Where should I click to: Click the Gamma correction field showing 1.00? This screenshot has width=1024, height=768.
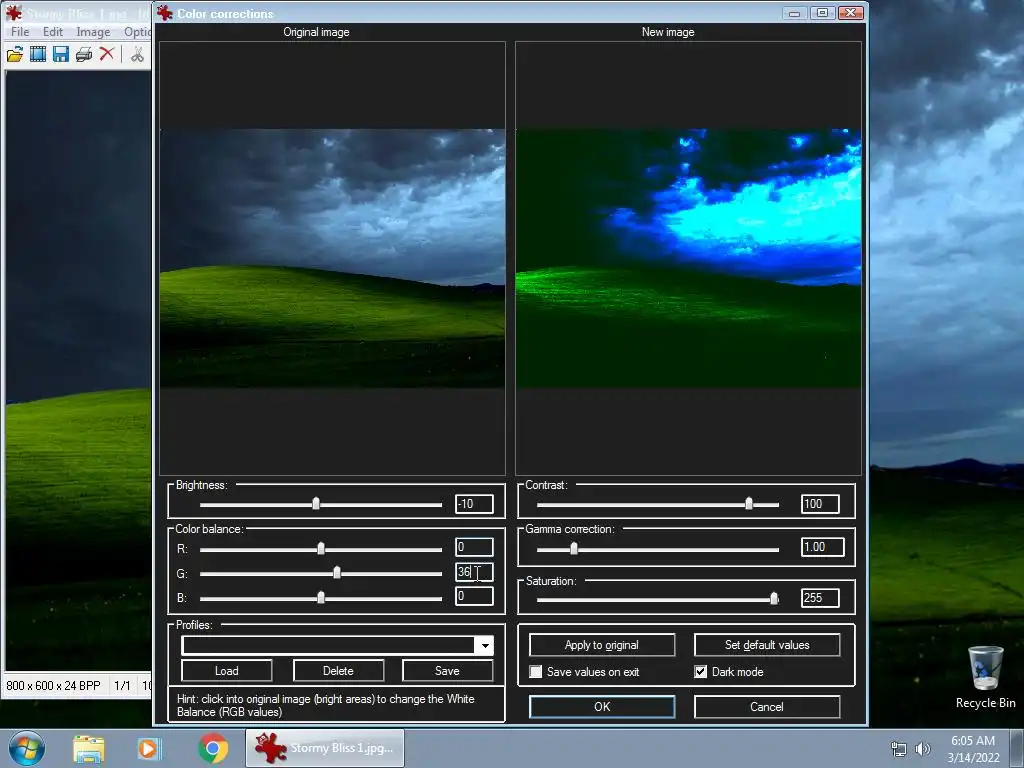point(823,547)
